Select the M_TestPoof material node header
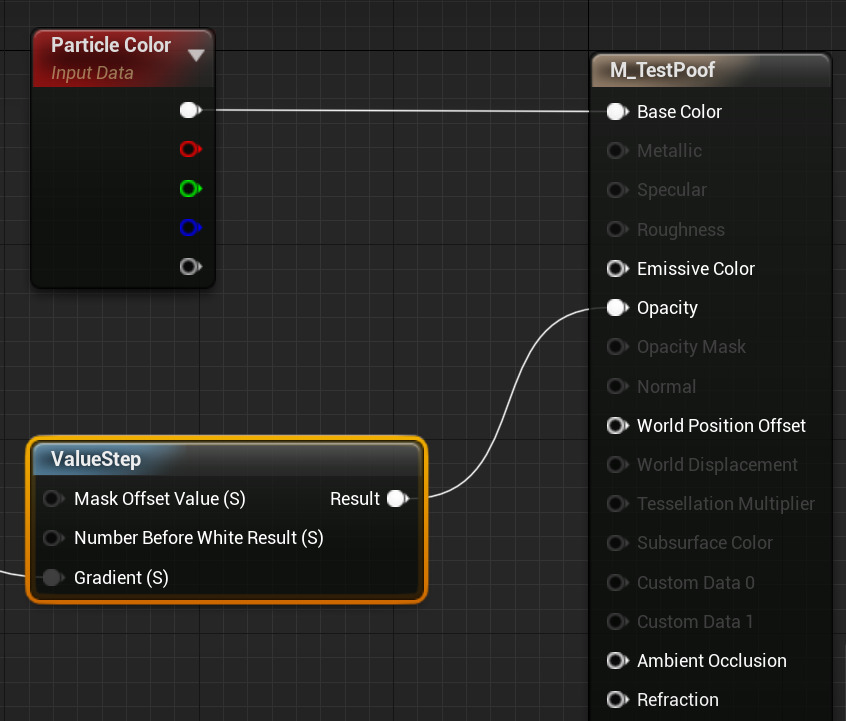The width and height of the screenshot is (846, 721). click(710, 70)
